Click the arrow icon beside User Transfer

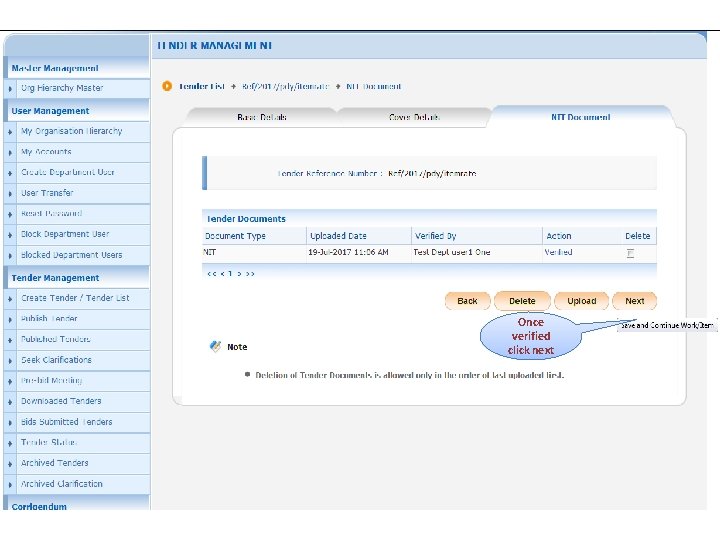(x=10, y=194)
